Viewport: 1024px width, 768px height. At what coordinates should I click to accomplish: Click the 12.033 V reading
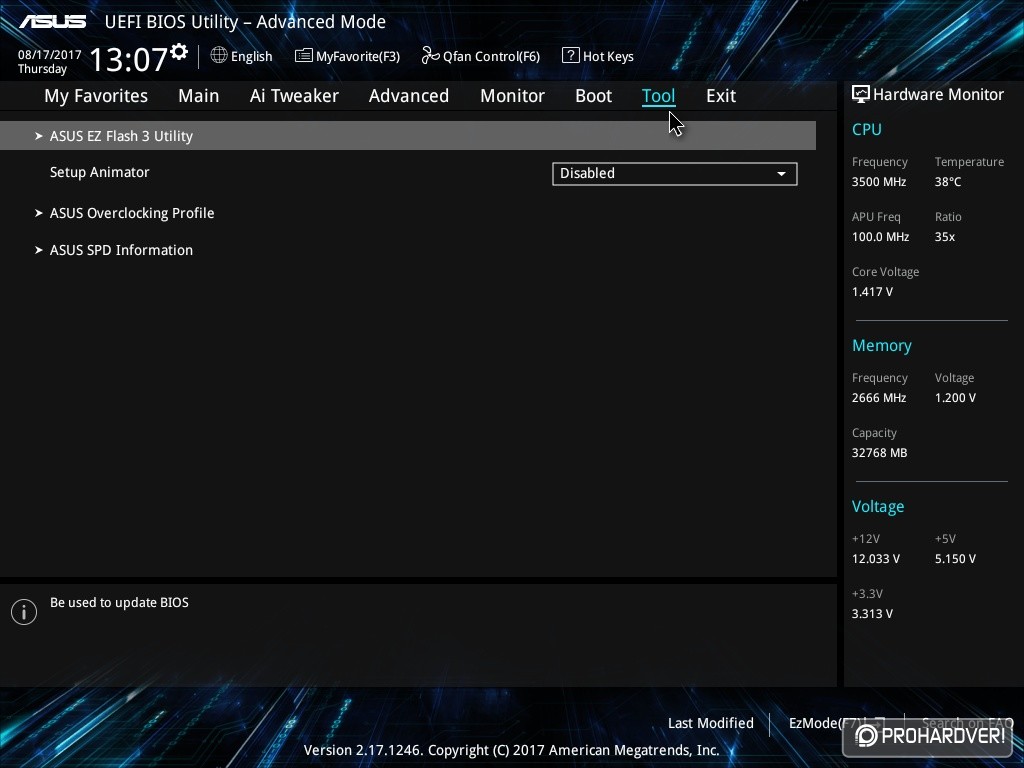(876, 559)
